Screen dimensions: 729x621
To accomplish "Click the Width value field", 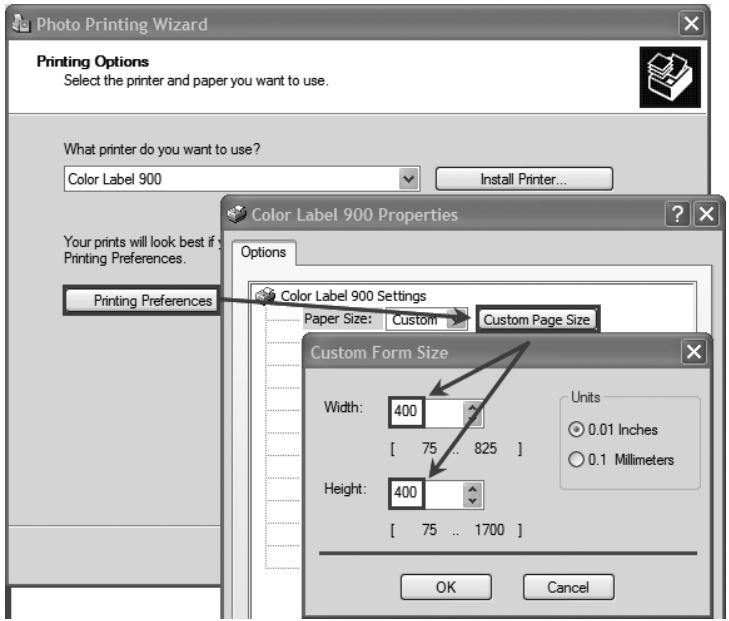I will tap(436, 412).
